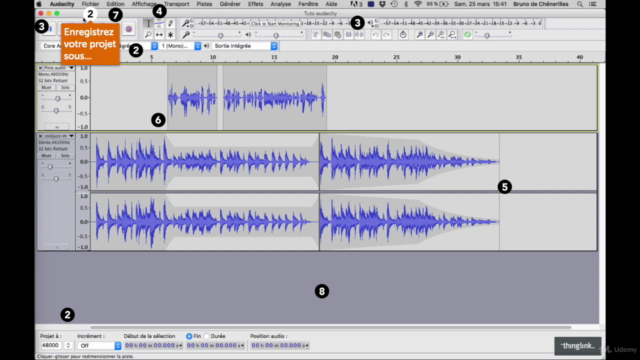Adjust the playback speed slider
This screenshot has width=640, height=360.
point(493,35)
